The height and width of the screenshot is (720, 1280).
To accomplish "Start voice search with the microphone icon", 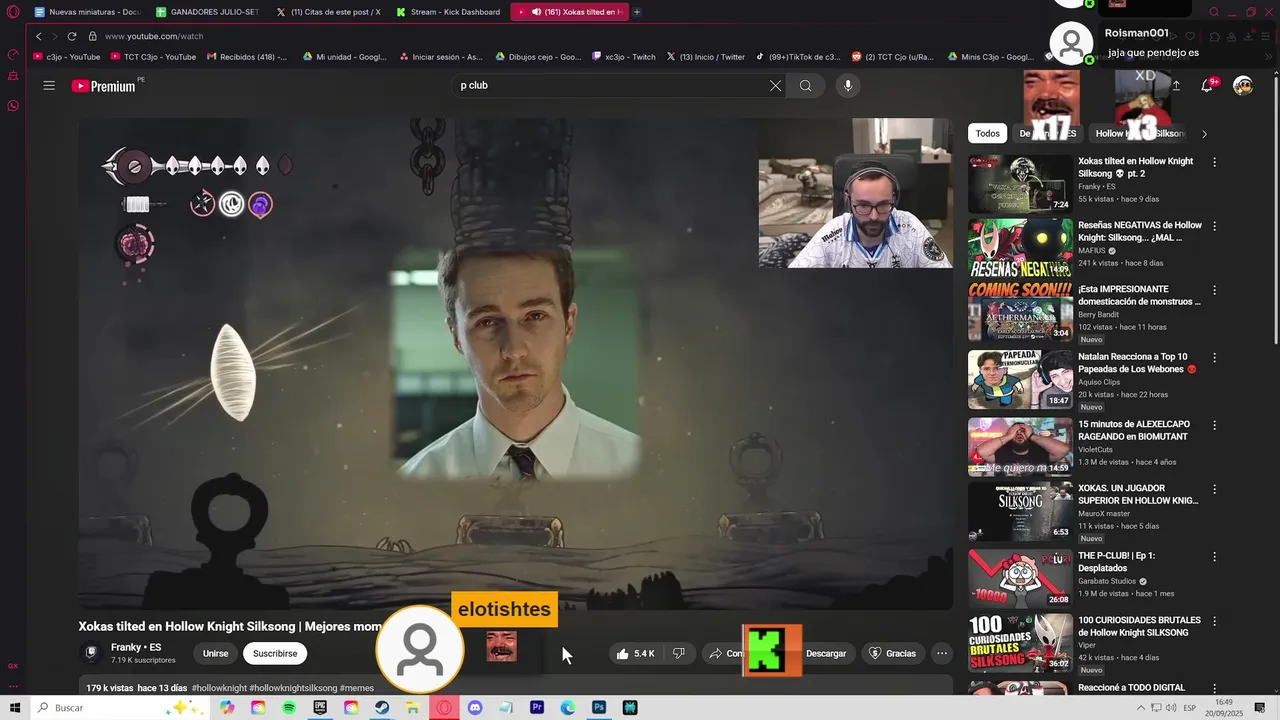I will click(848, 86).
